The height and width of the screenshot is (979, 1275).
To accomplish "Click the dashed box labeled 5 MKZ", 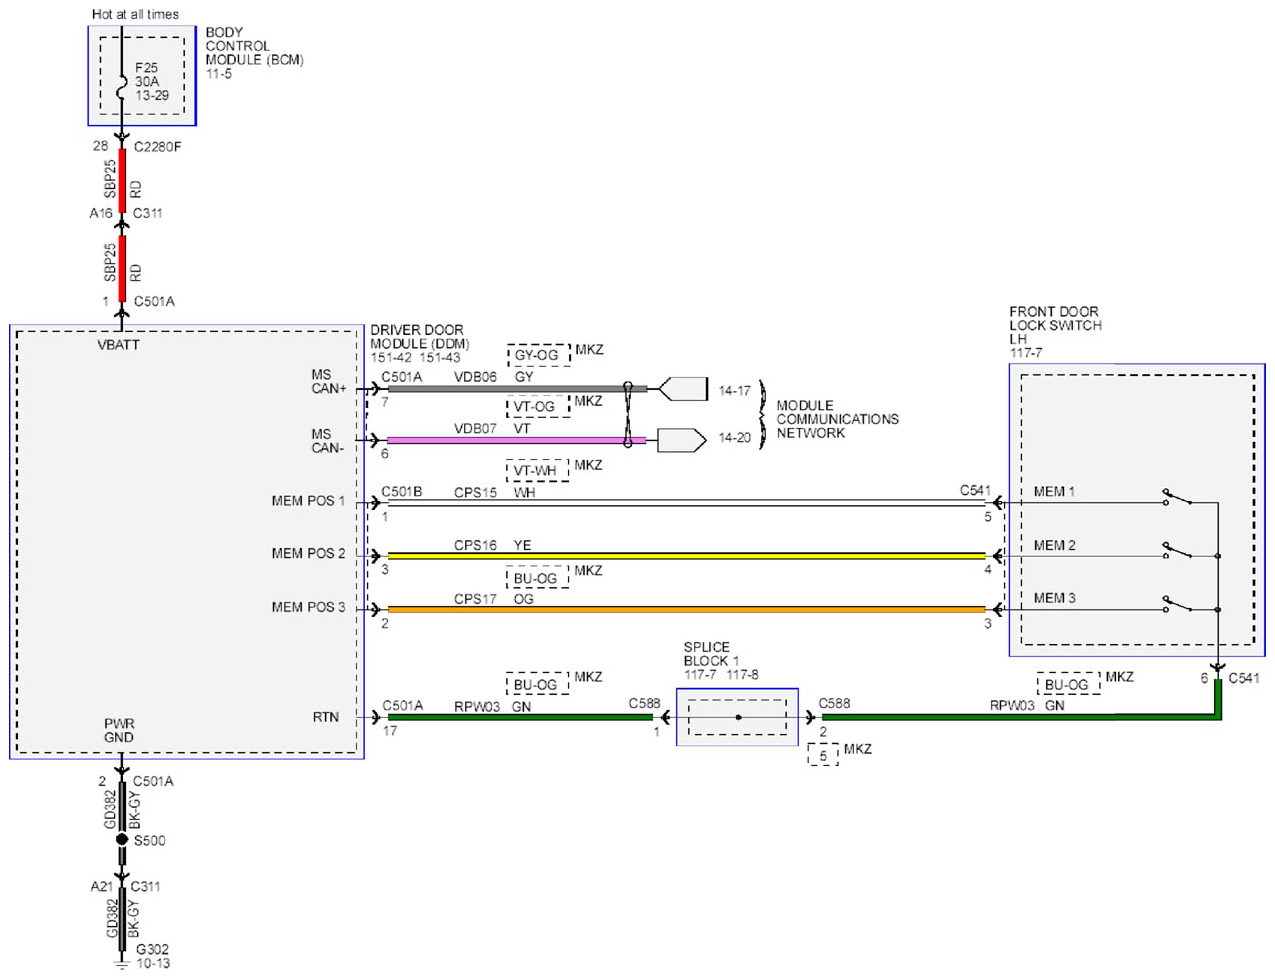I will [x=822, y=756].
